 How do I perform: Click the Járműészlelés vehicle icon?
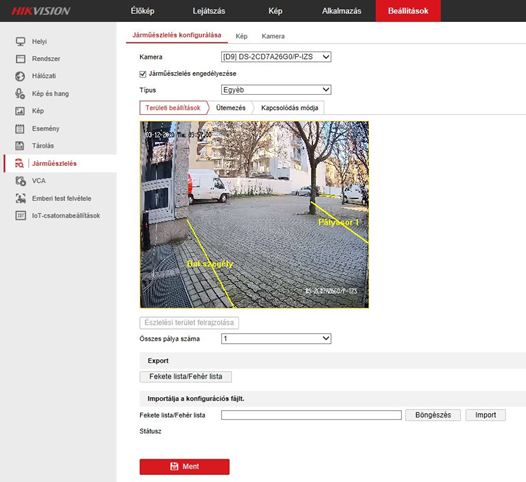pyautogui.click(x=19, y=163)
